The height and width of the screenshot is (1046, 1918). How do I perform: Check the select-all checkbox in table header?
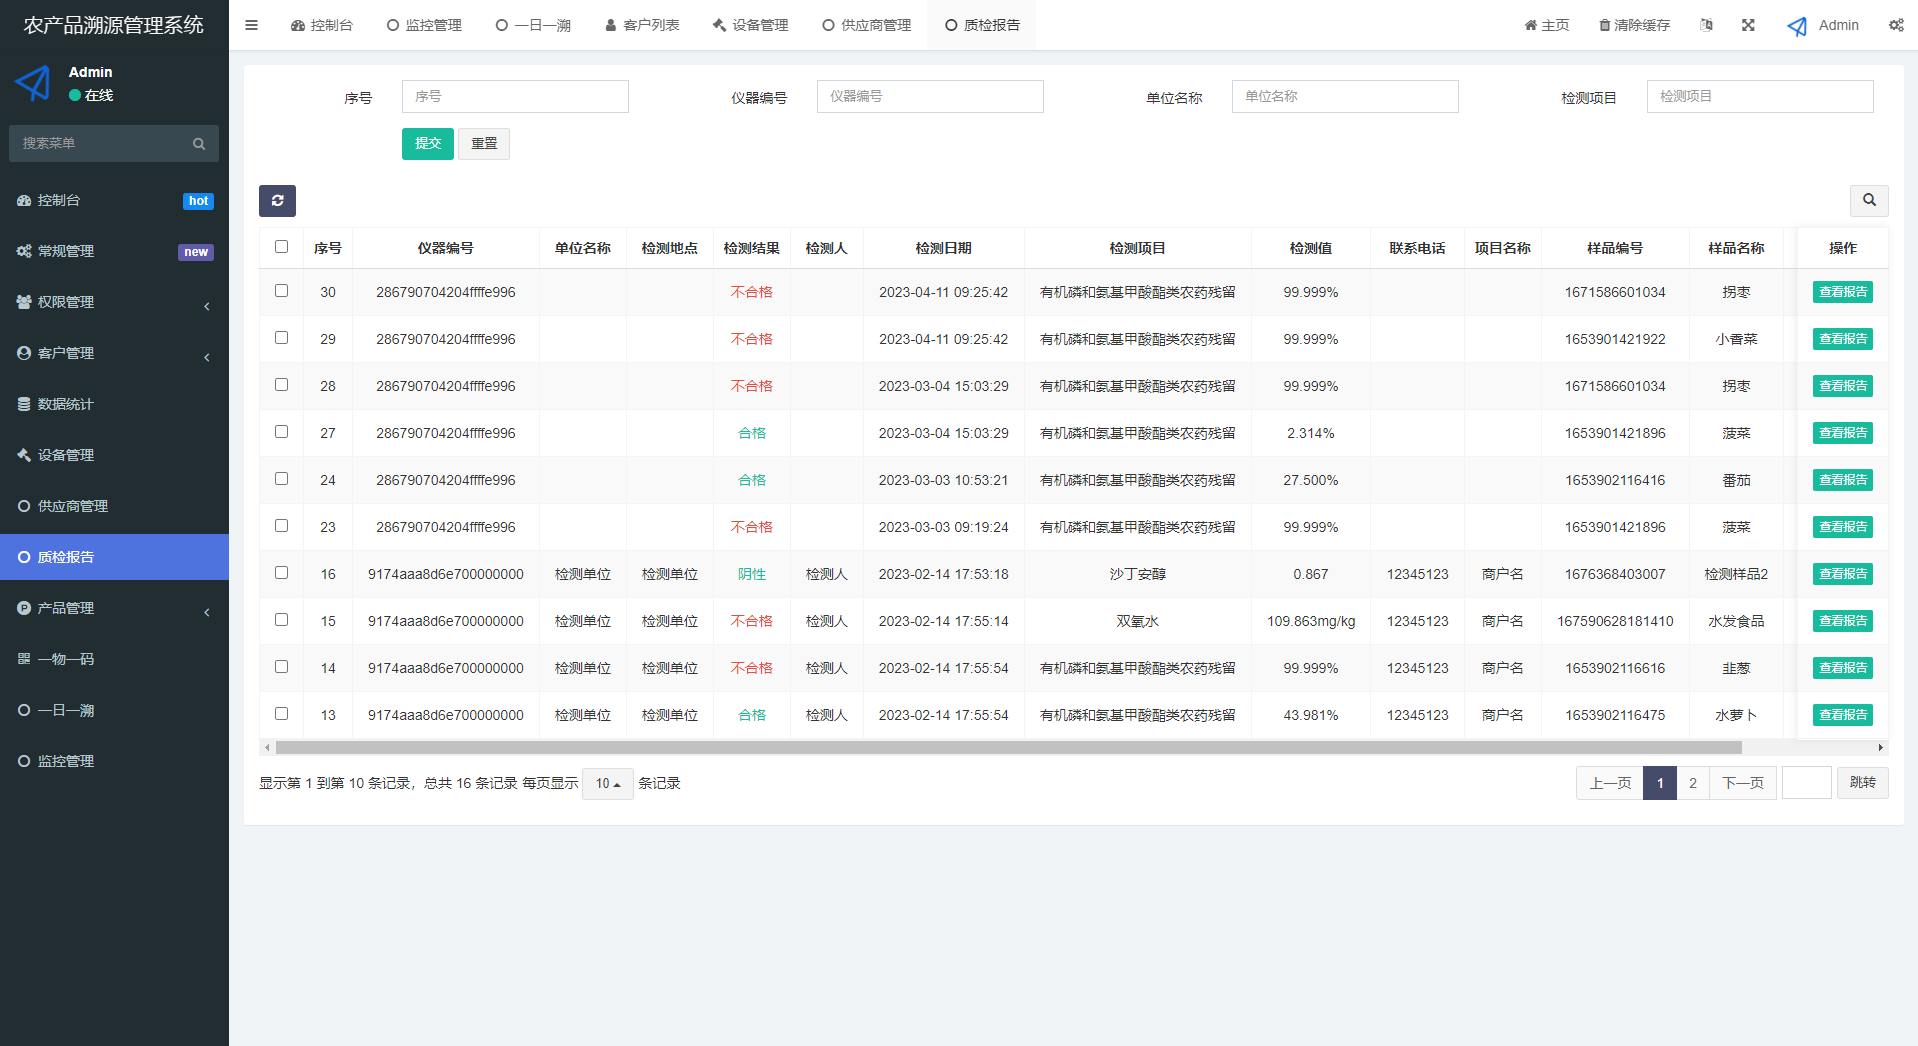(281, 247)
